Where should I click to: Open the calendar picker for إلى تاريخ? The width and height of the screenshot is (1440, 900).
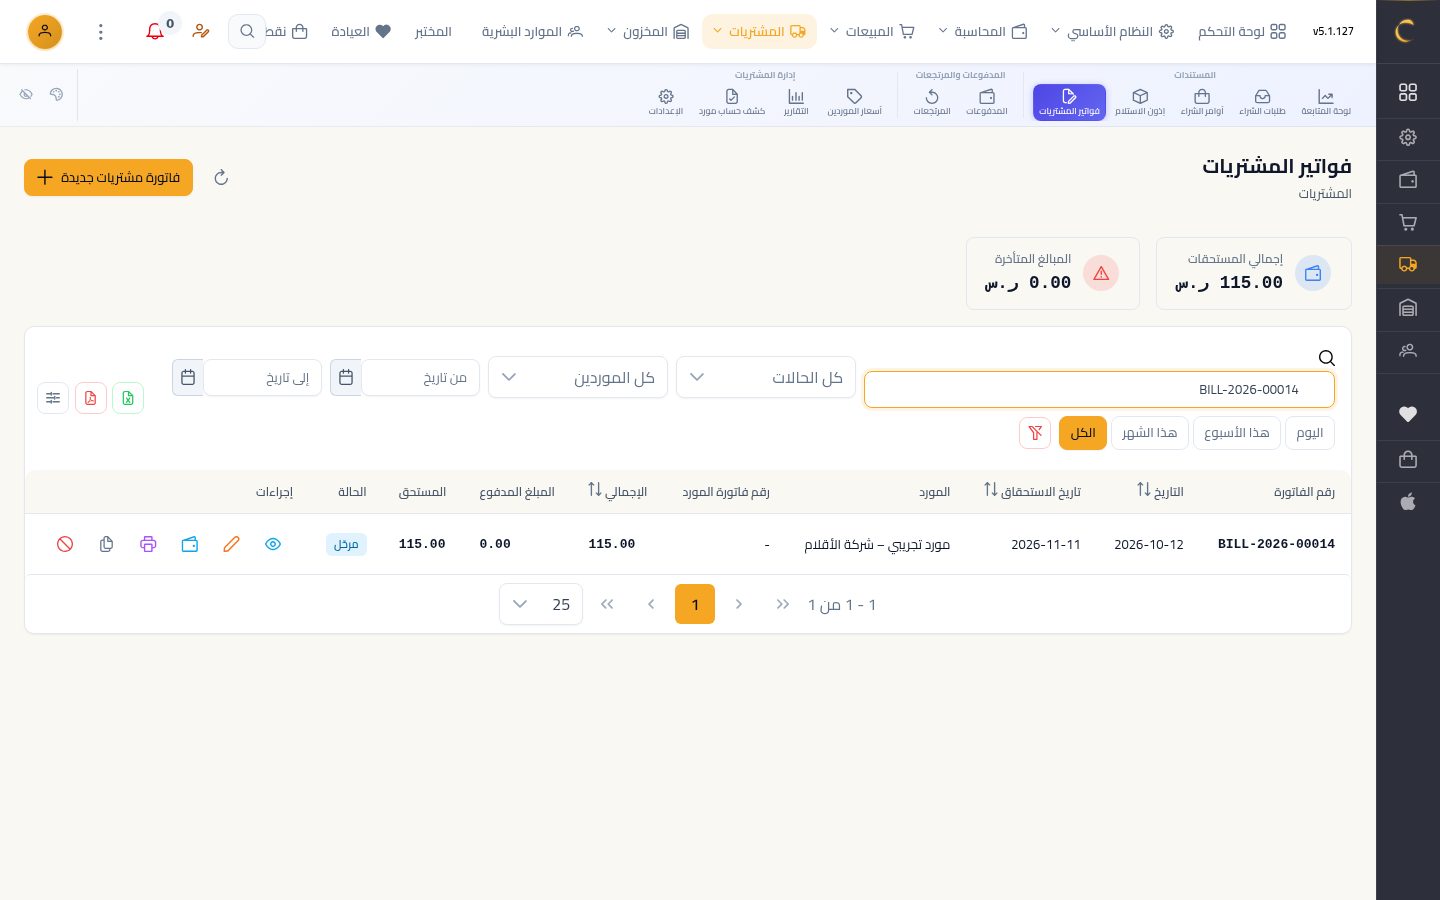188,377
